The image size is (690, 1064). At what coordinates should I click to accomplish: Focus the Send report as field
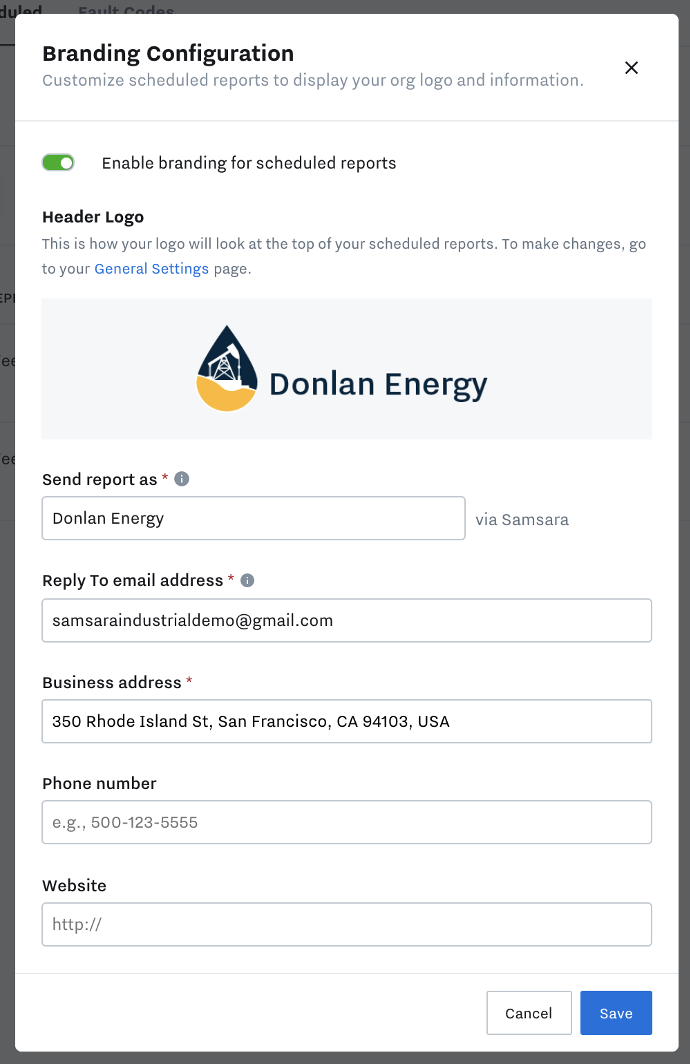(254, 518)
